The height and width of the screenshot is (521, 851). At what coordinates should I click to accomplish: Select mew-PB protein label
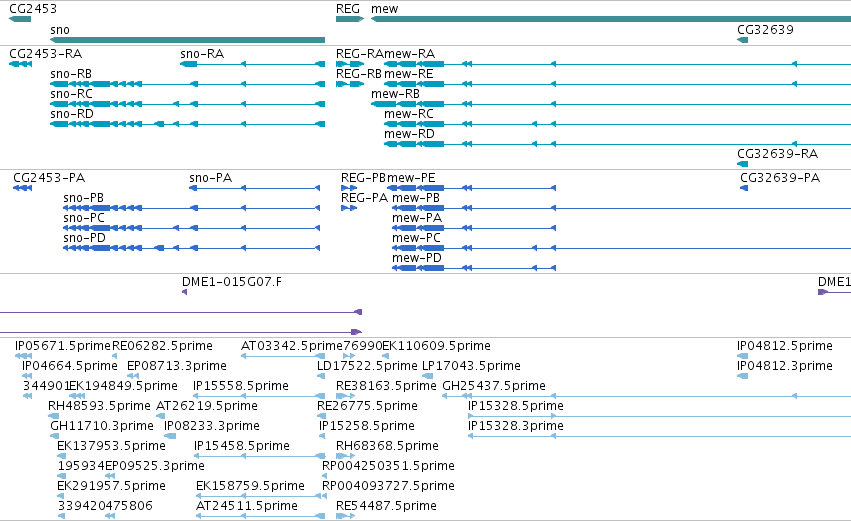[x=416, y=198]
